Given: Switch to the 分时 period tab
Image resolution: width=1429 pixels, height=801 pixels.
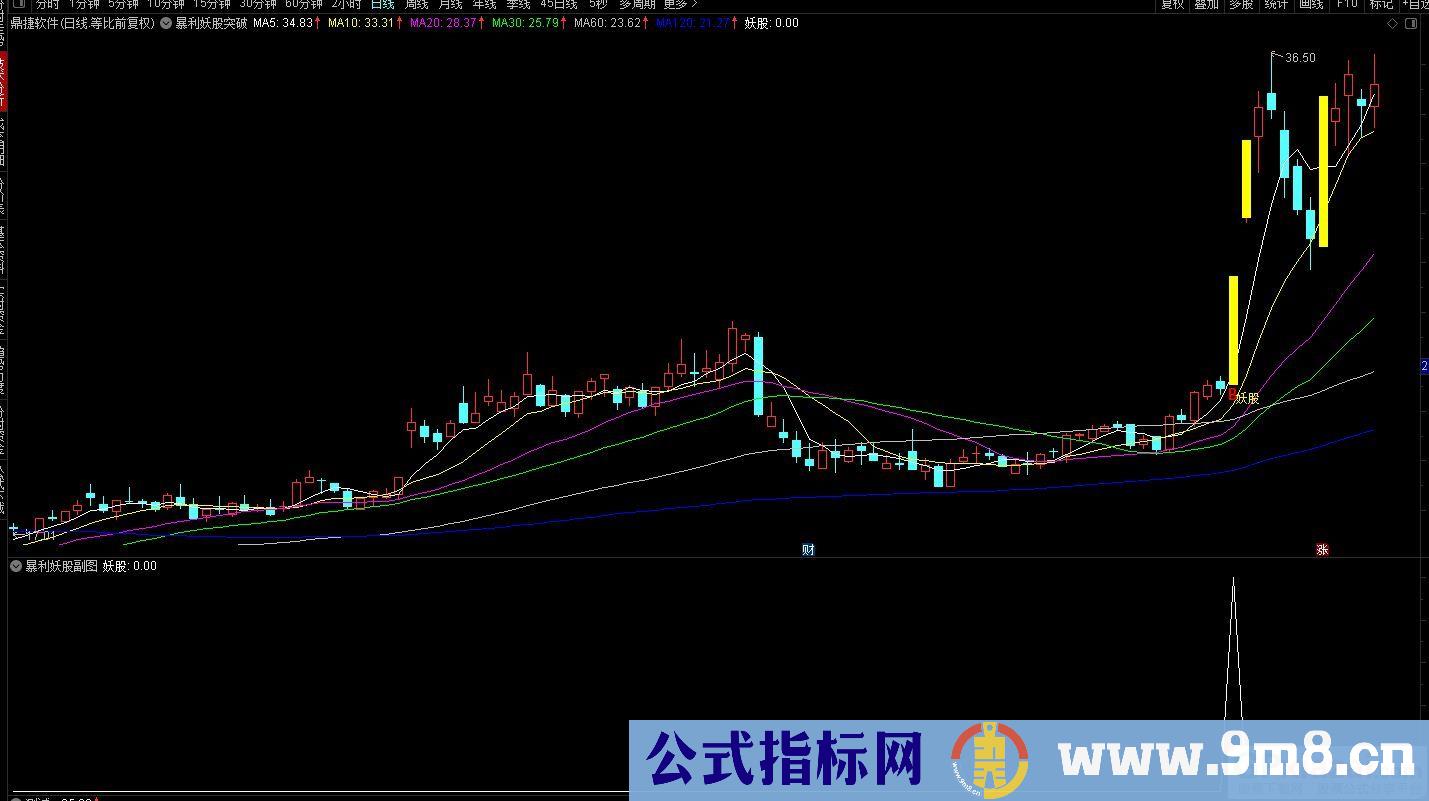Looking at the screenshot, I should [47, 5].
